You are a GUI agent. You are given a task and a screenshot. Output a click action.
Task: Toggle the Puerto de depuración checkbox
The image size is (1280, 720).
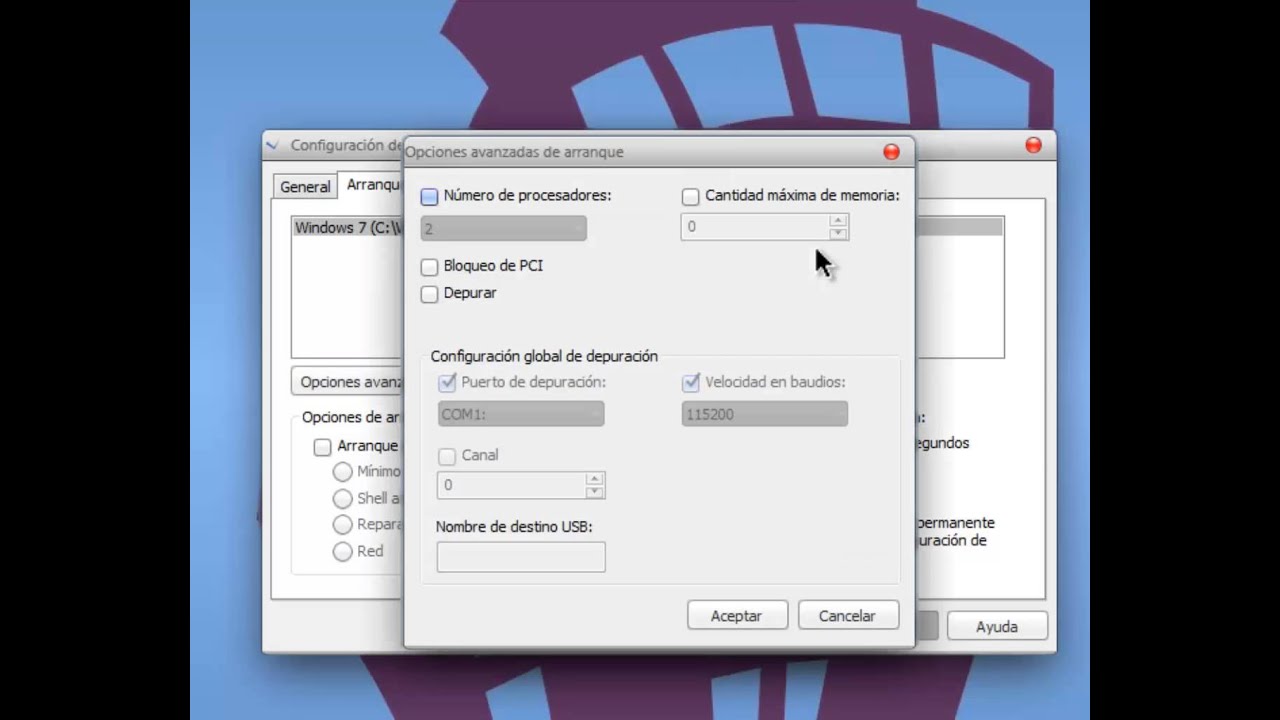tap(448, 382)
